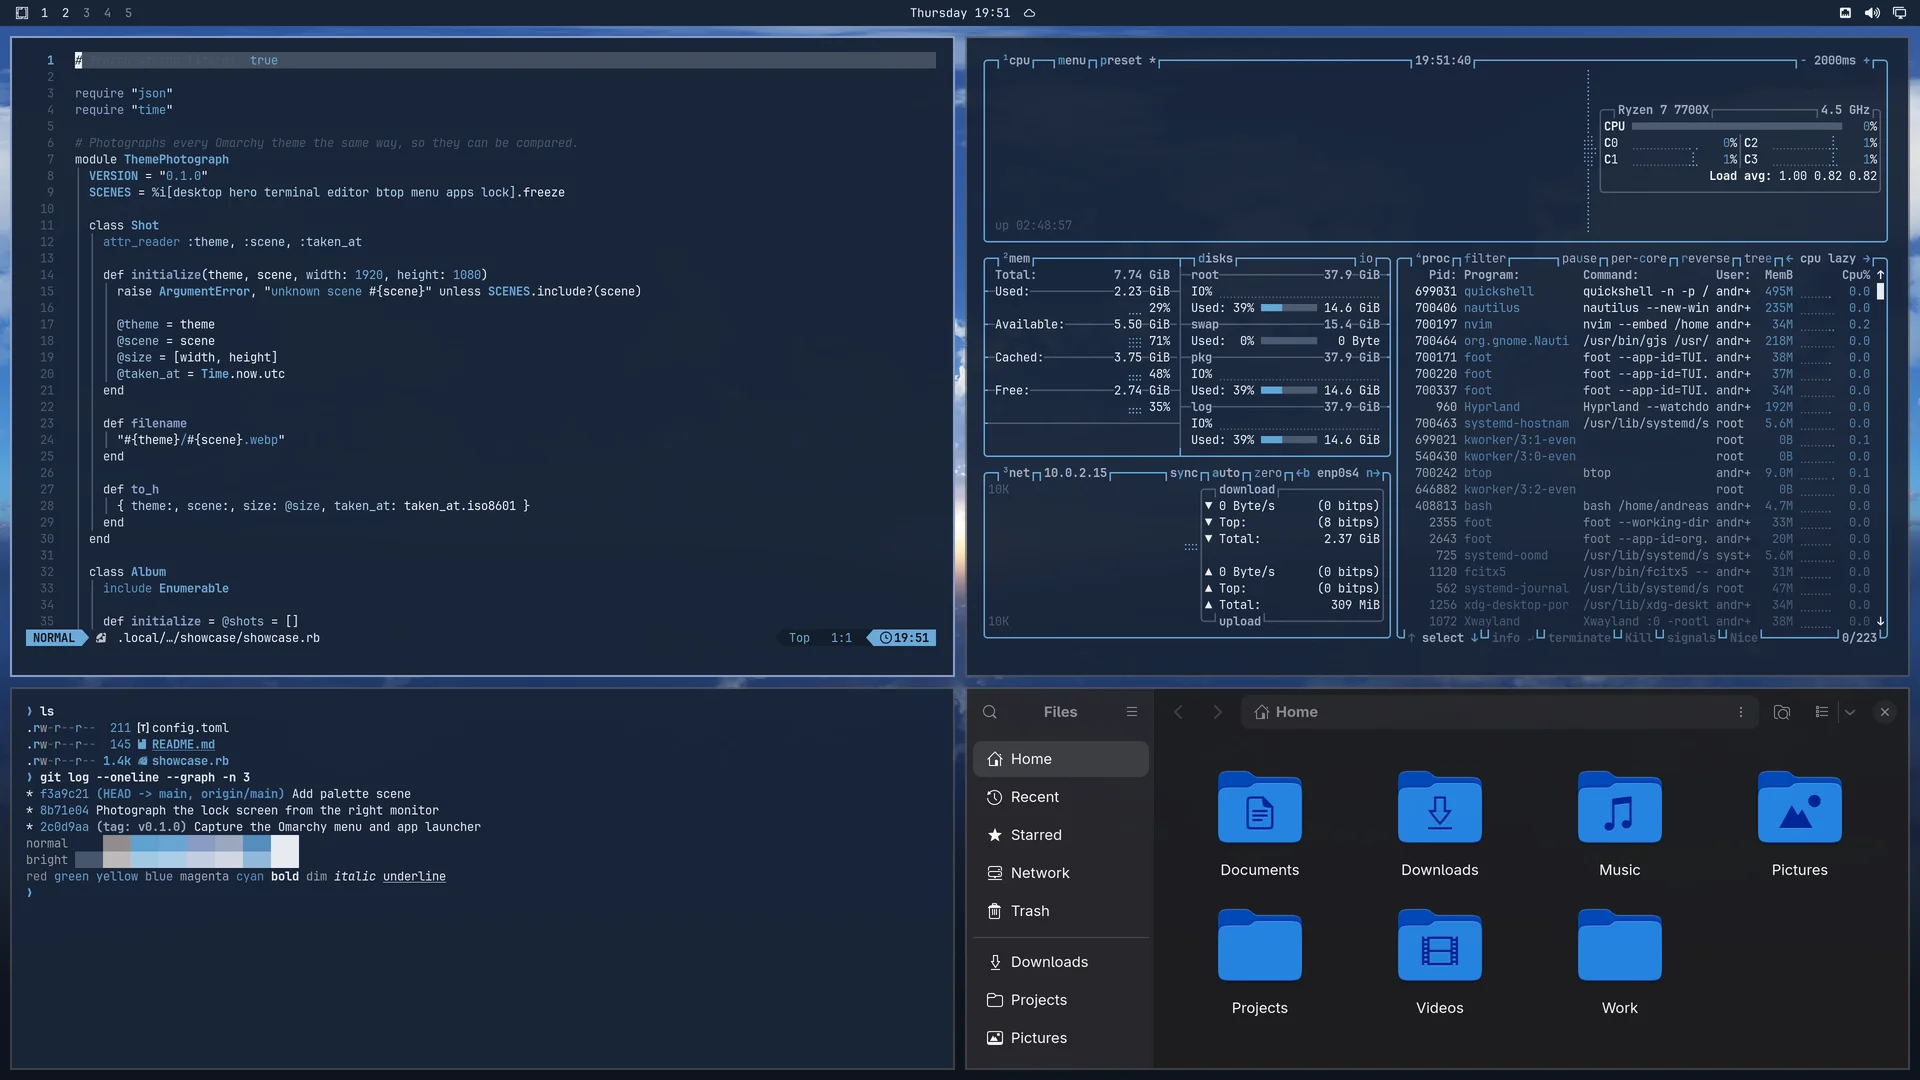Click btop proc filter field

[x=1485, y=259]
